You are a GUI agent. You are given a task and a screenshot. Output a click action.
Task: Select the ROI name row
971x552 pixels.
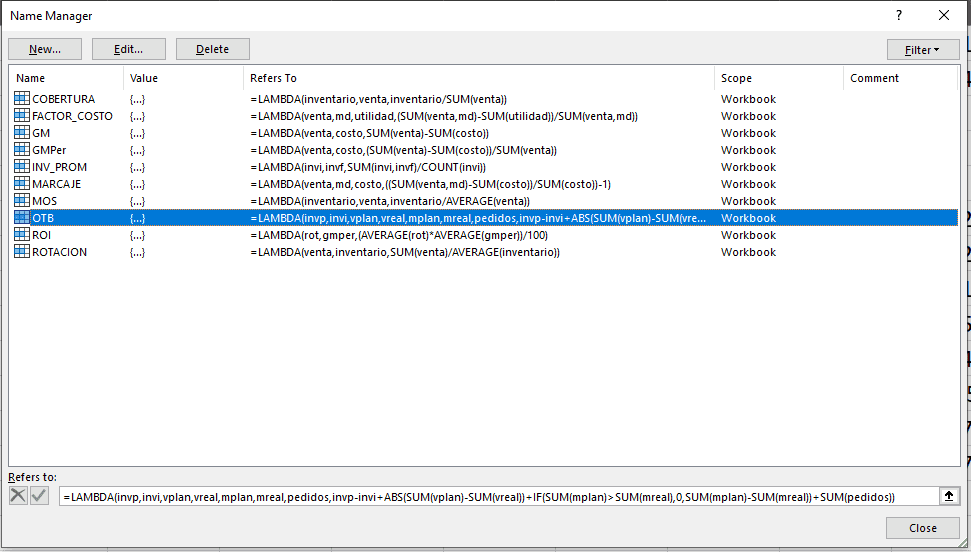(45, 235)
